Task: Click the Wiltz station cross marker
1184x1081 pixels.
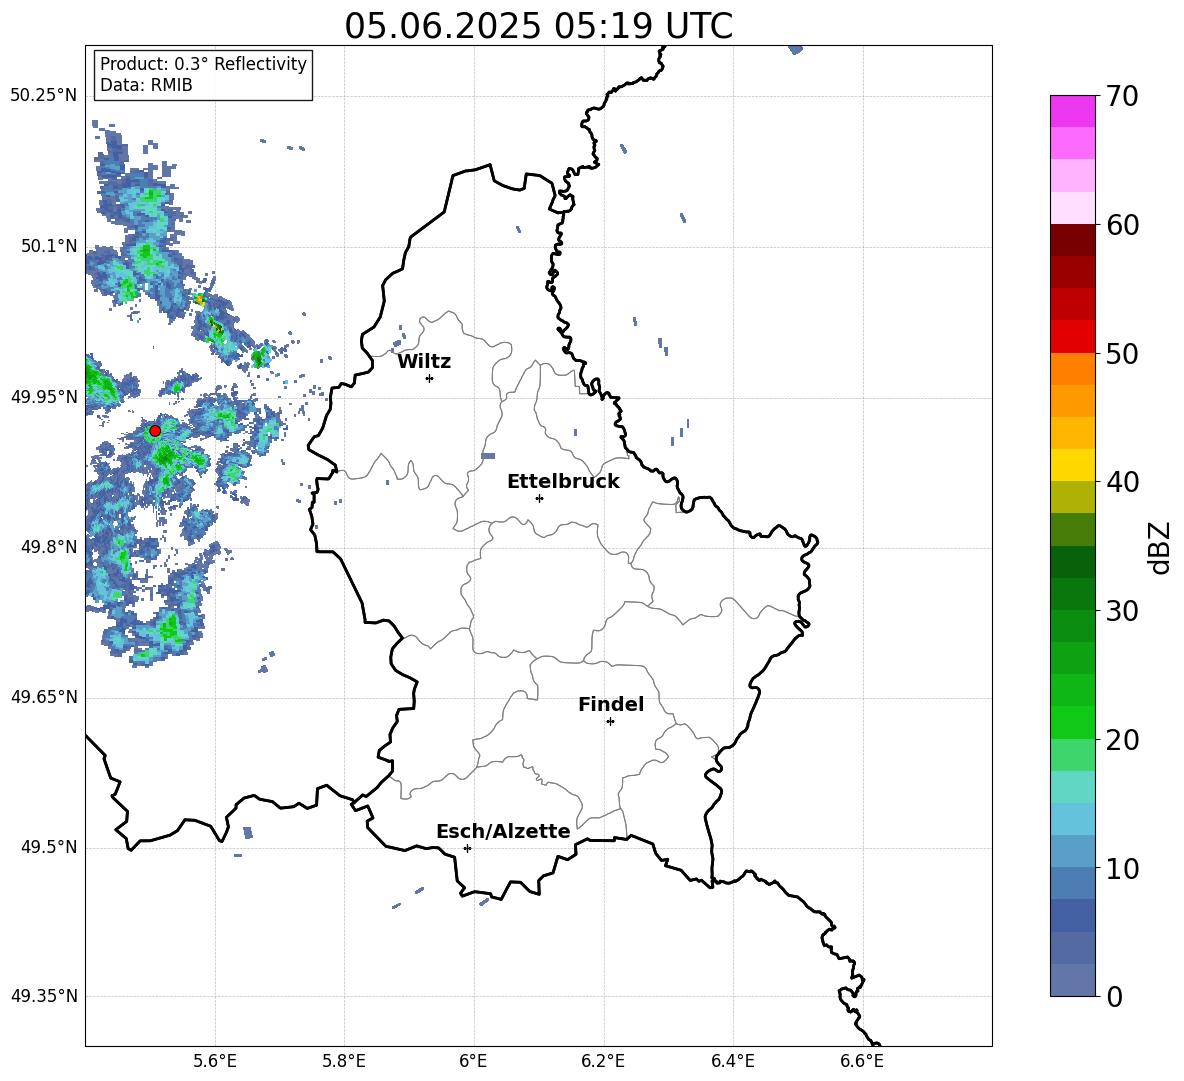Action: (x=430, y=378)
